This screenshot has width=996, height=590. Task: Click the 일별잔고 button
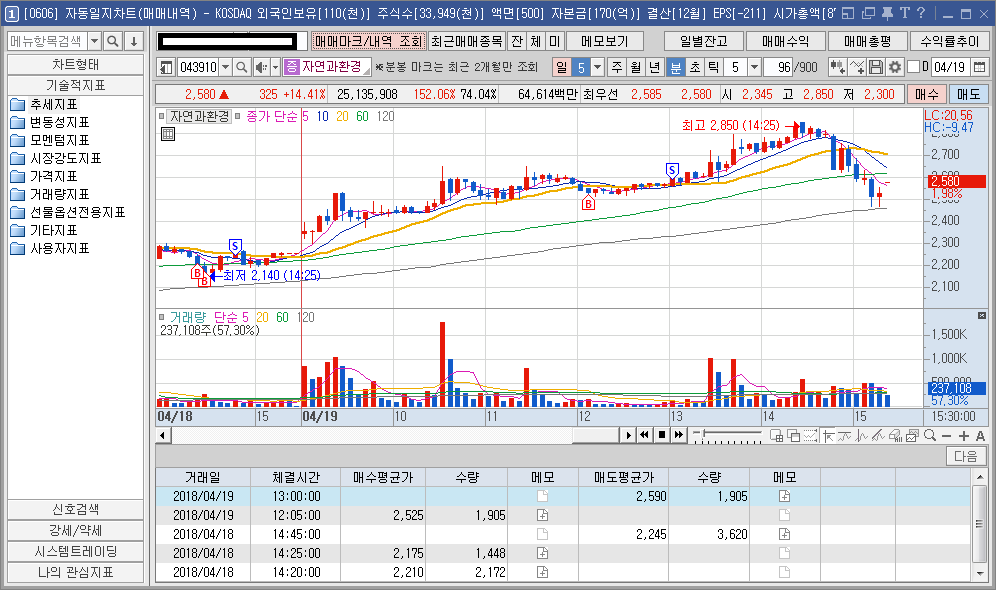point(704,41)
